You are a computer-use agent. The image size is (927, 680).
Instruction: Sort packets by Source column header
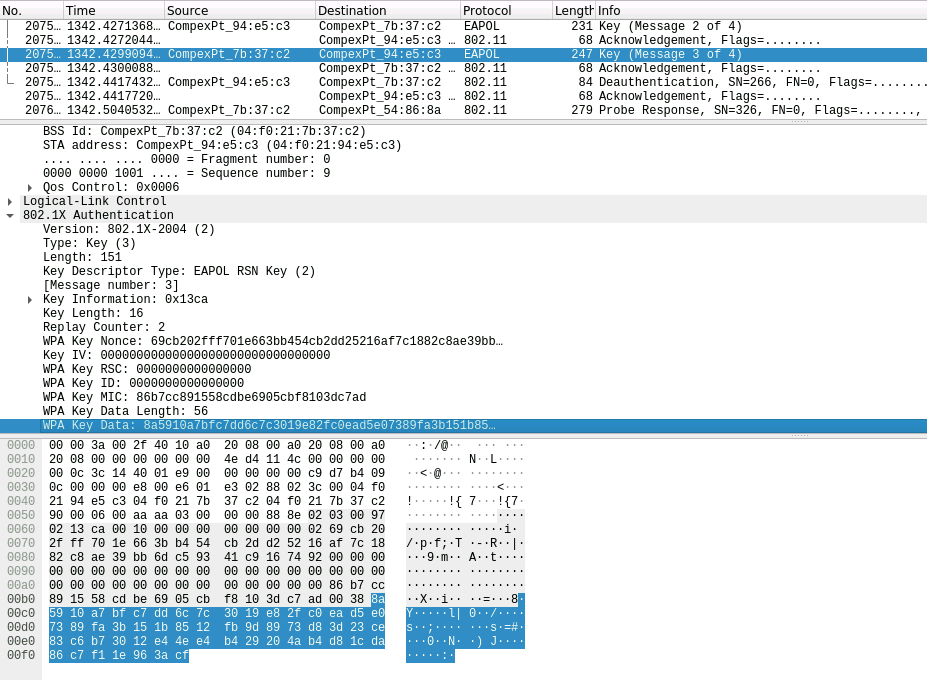pos(239,10)
